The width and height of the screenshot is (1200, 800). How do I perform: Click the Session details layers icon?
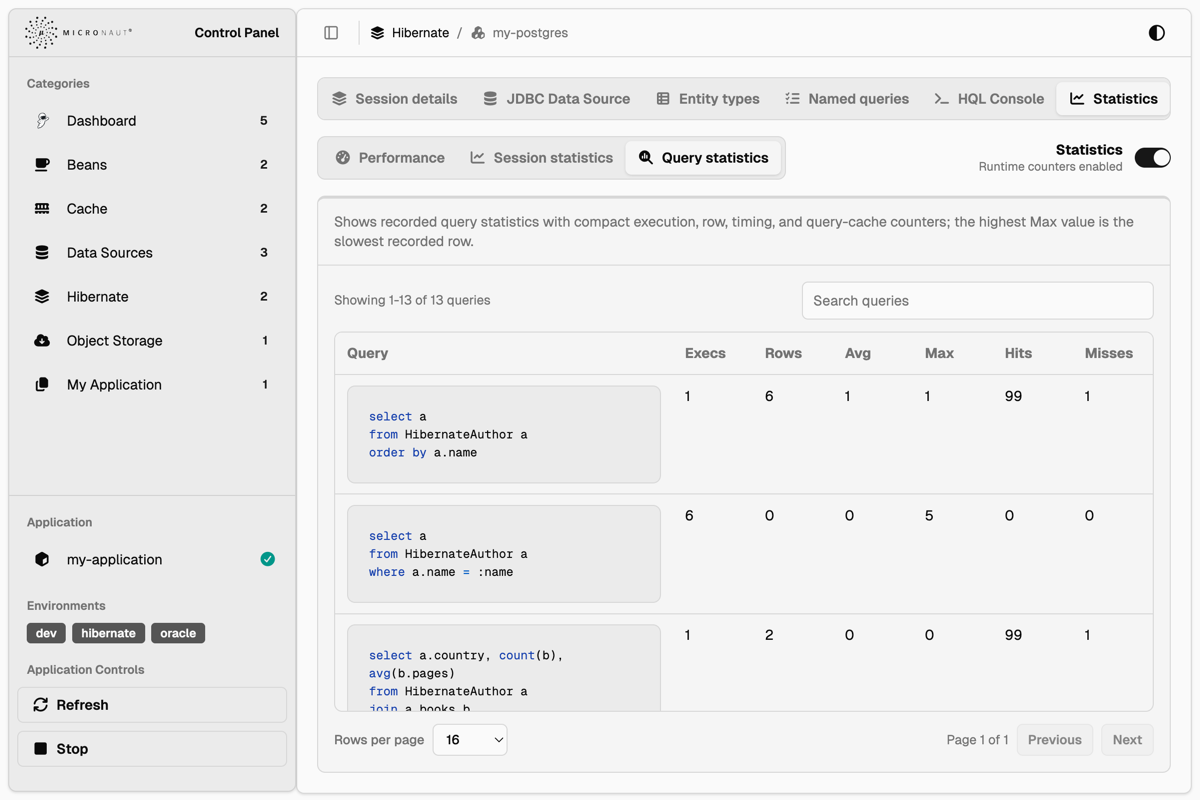pos(340,99)
